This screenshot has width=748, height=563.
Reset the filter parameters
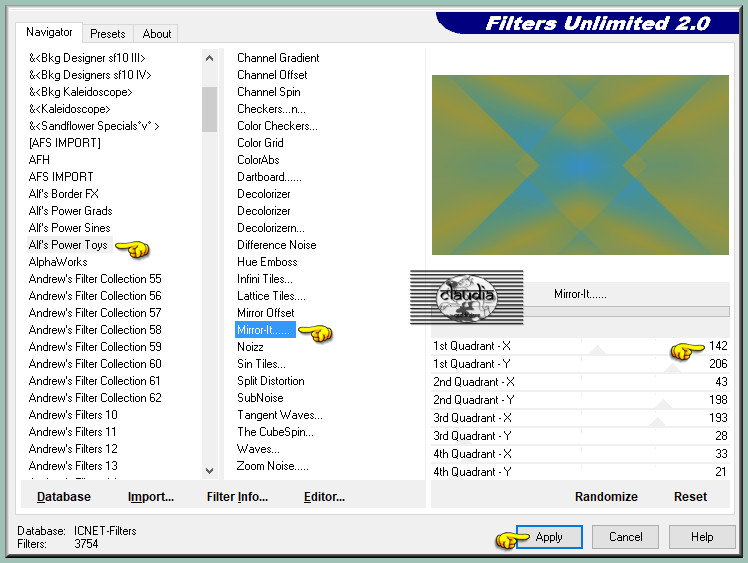[690, 497]
